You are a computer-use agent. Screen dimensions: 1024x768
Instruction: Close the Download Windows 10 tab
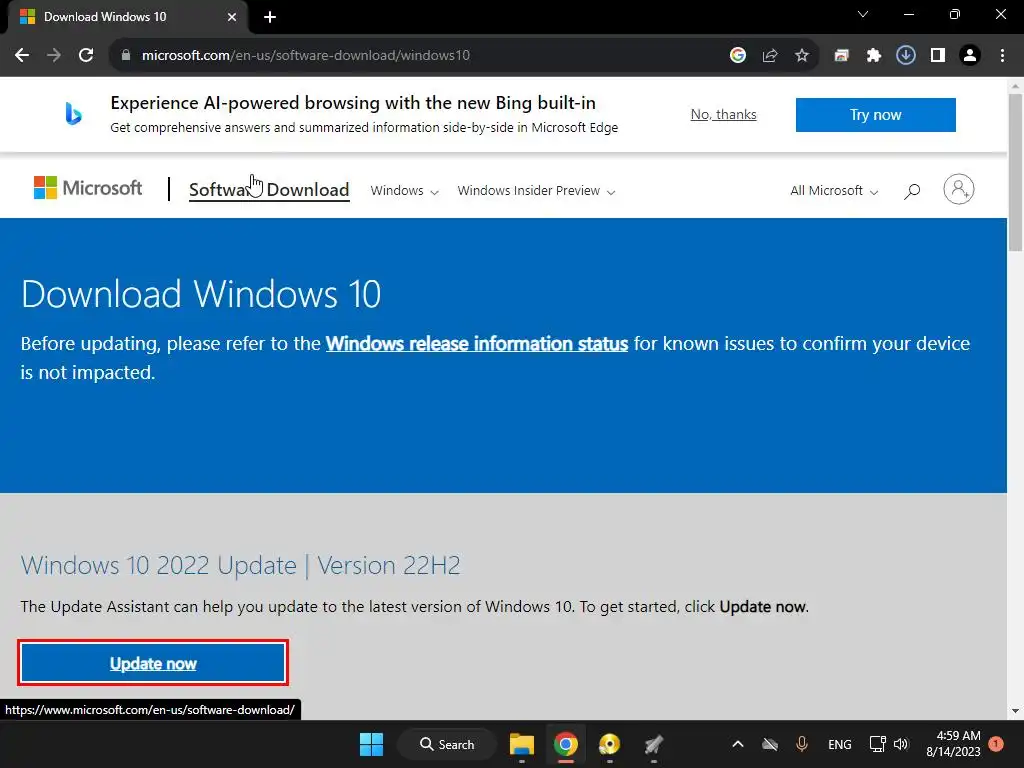[x=232, y=17]
